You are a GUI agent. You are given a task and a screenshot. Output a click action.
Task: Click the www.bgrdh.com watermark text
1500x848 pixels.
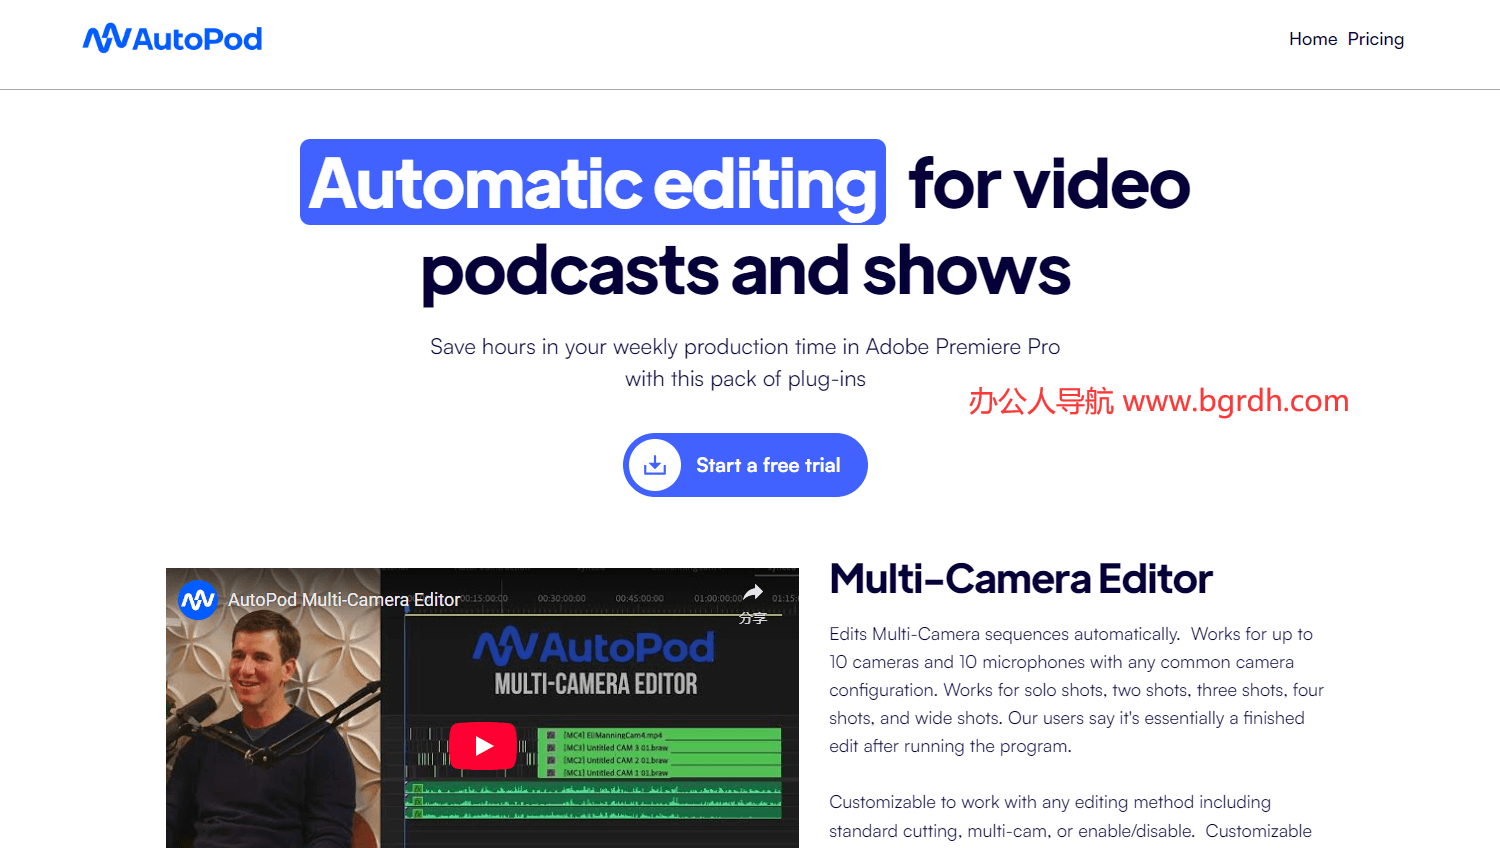(1235, 401)
